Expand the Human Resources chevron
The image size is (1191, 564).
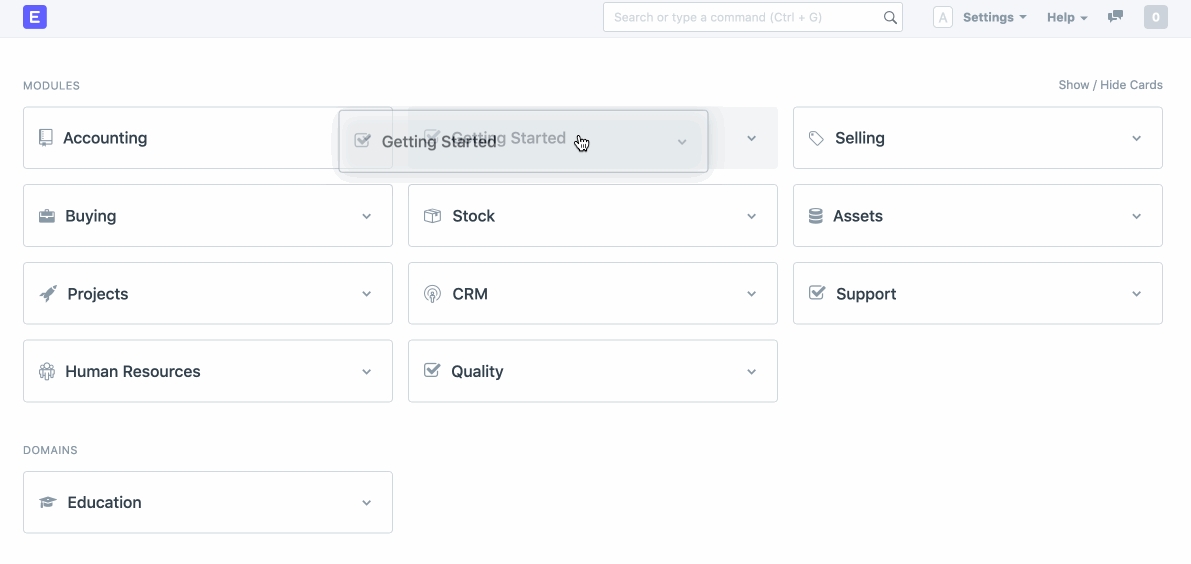(x=366, y=372)
